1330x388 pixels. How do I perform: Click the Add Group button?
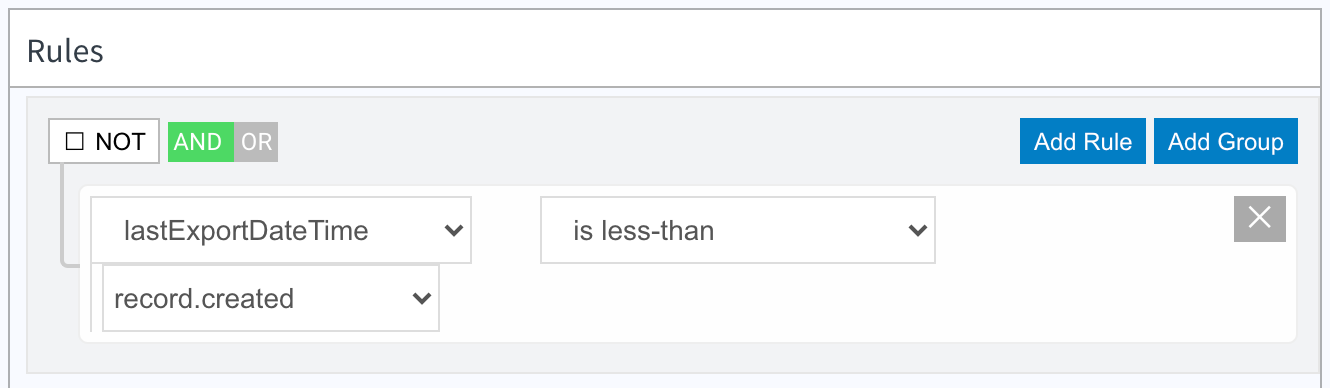pyautogui.click(x=1226, y=142)
